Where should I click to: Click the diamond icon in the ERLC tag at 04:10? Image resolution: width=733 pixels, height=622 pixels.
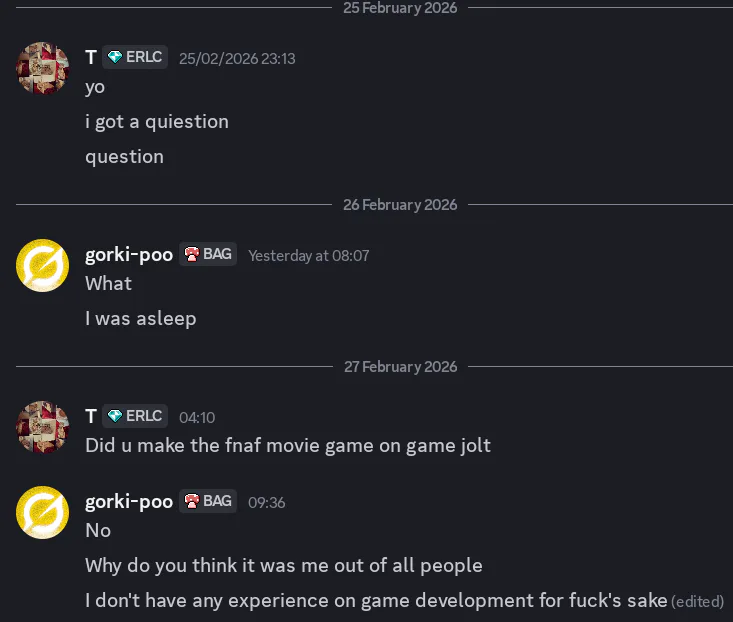115,416
